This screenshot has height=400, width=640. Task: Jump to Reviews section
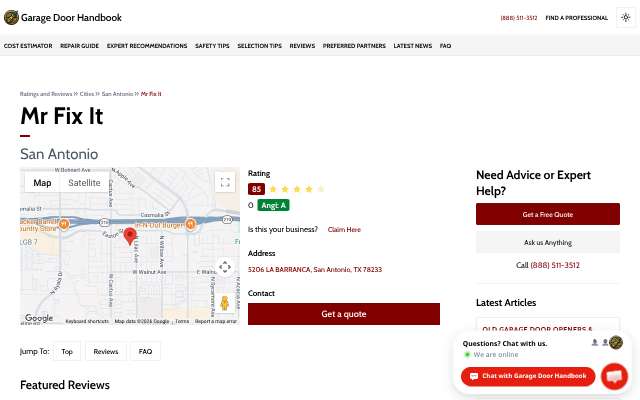click(x=106, y=351)
